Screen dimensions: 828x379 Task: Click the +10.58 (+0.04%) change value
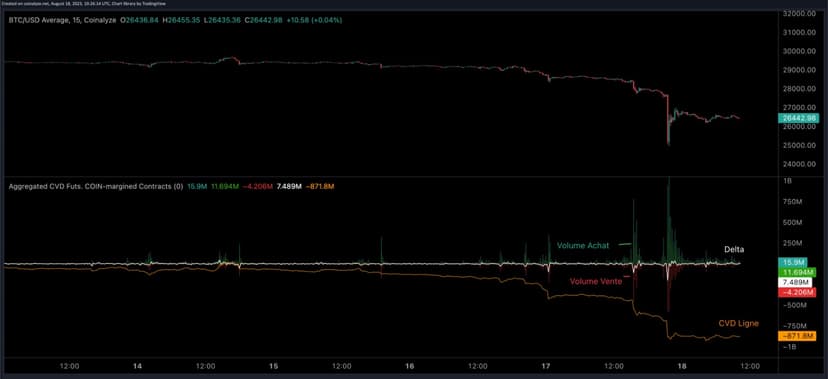point(315,20)
